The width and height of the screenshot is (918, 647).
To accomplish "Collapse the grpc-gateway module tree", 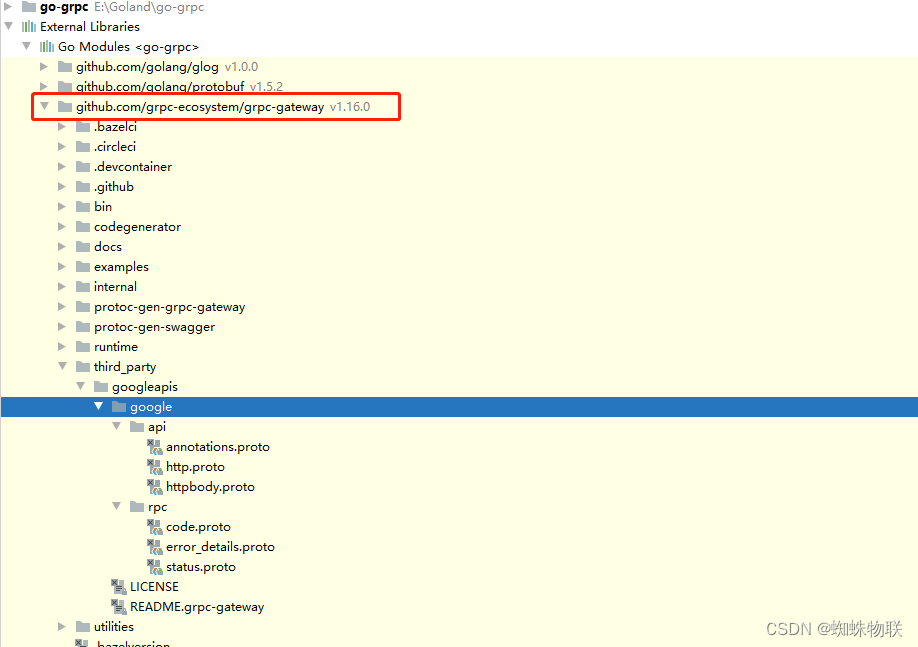I will (x=44, y=107).
